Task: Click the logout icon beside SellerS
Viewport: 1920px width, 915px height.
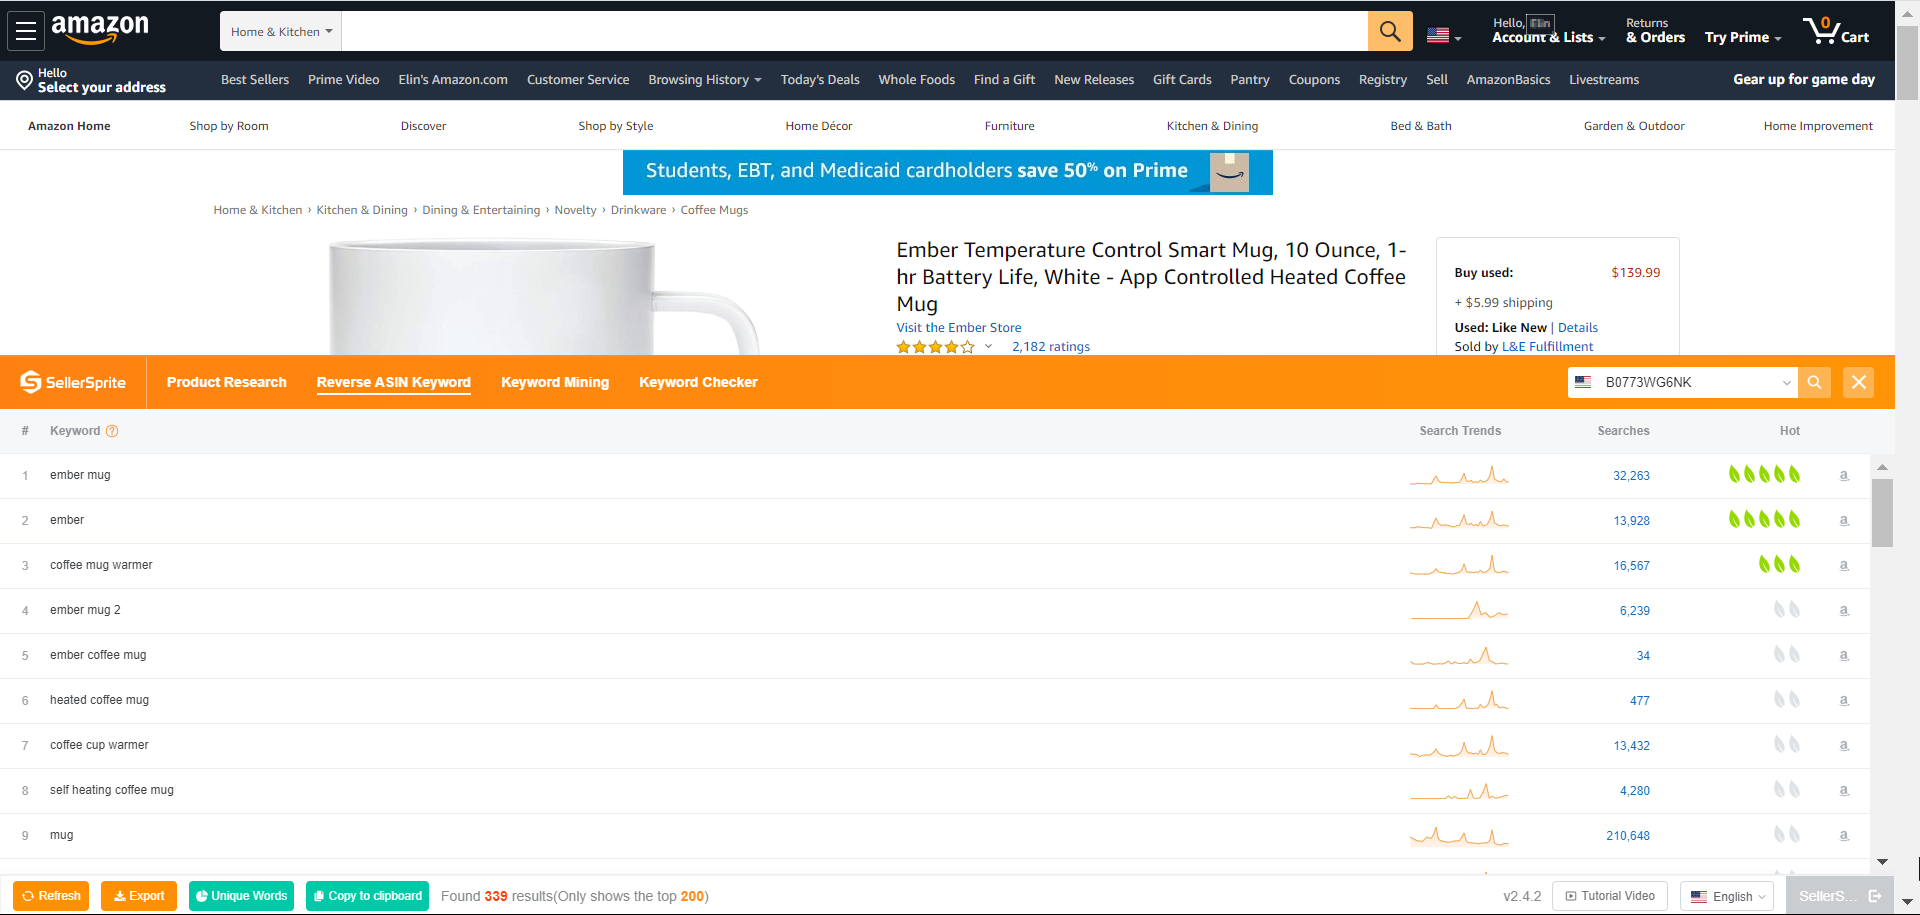Action: [1875, 896]
